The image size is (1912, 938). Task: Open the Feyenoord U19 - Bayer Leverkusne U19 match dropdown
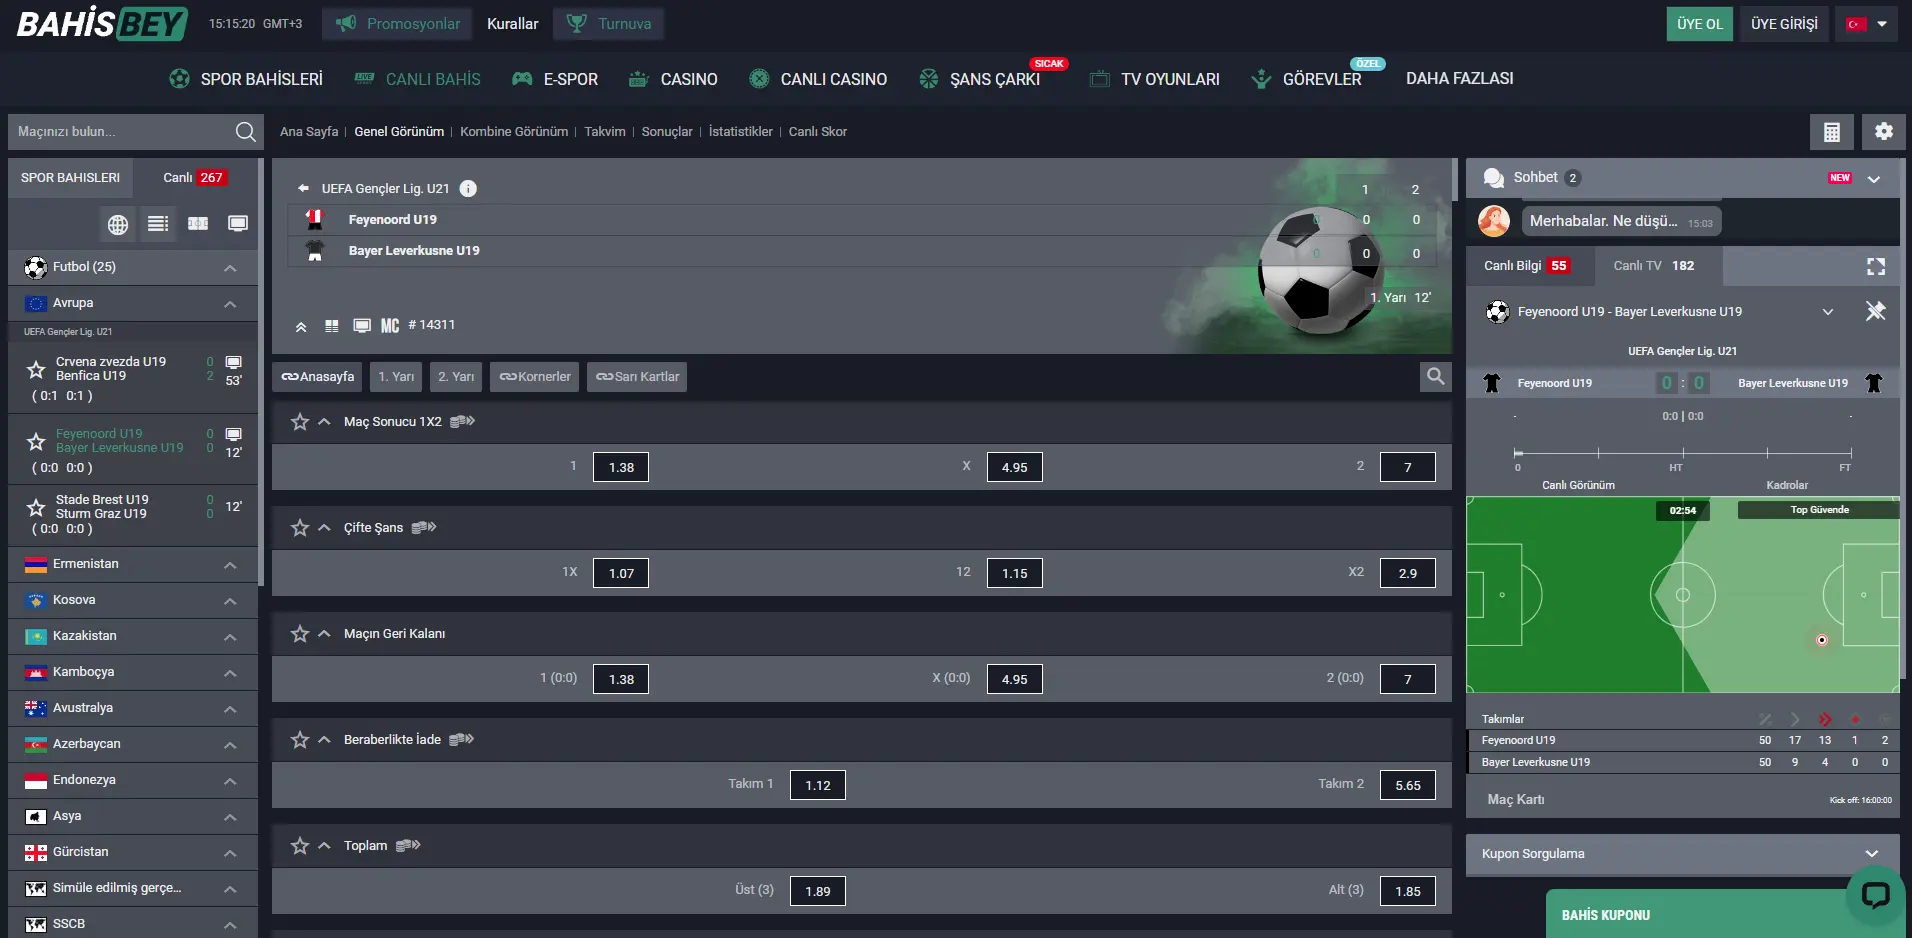coord(1828,312)
